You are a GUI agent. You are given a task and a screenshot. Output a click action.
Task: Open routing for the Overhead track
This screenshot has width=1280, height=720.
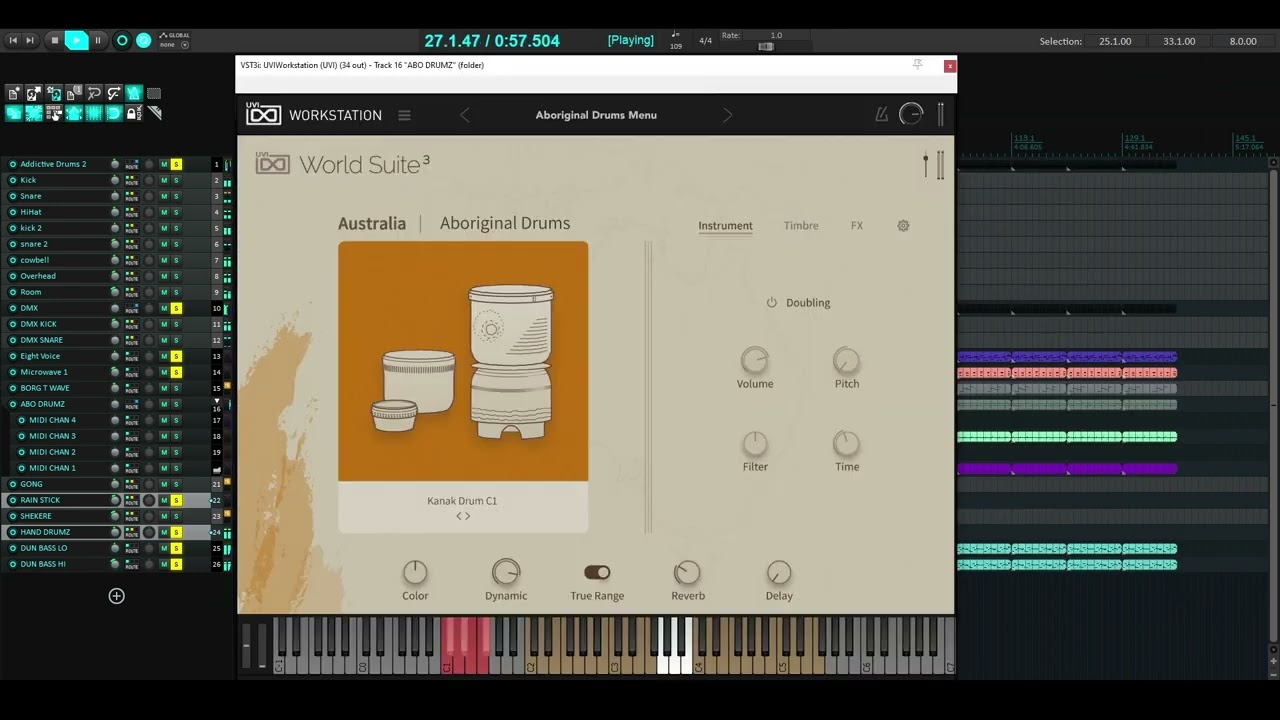point(132,276)
